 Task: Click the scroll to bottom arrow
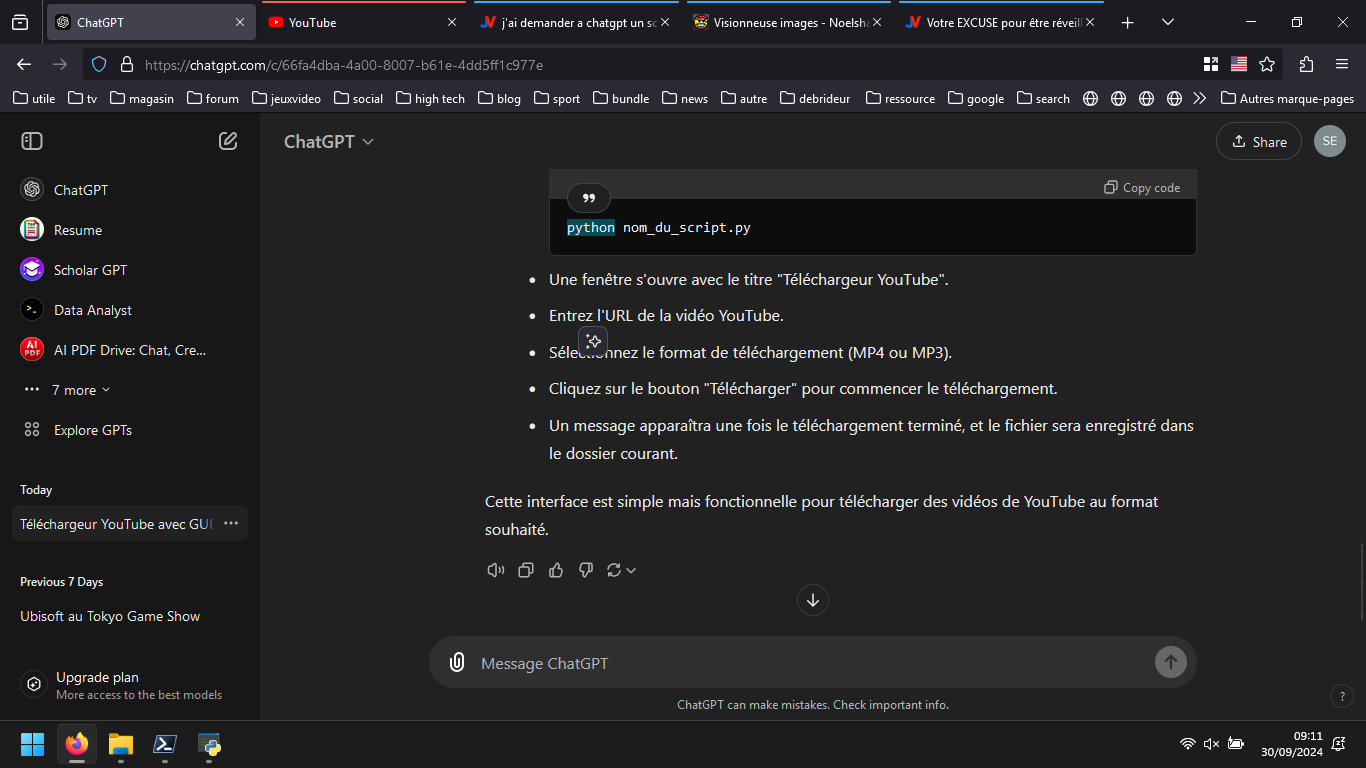pos(812,600)
